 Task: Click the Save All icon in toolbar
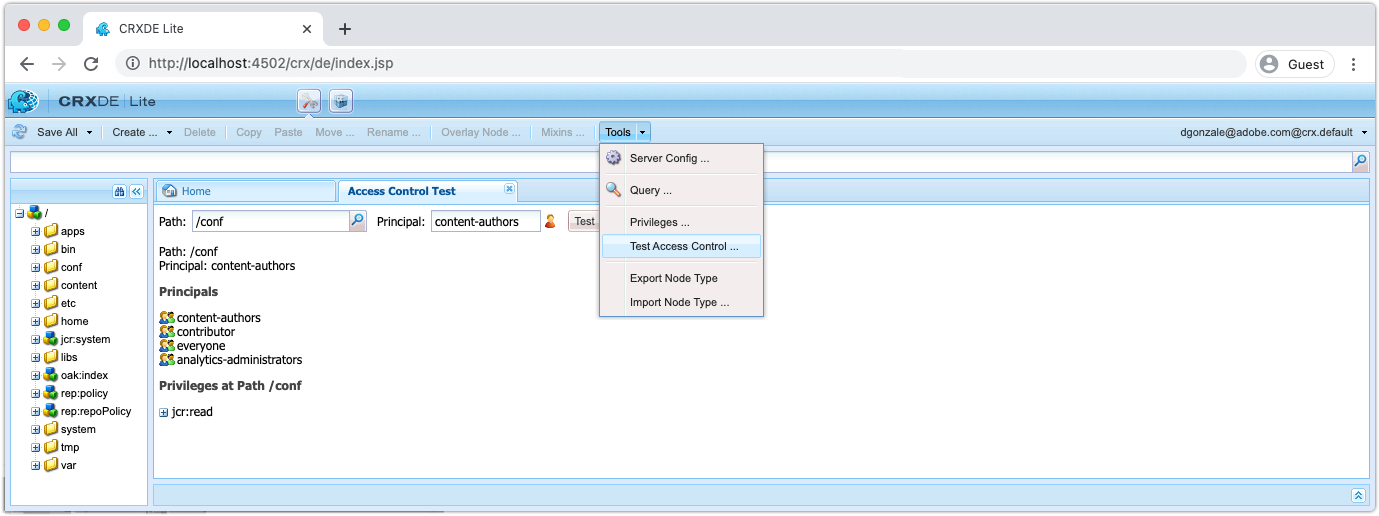click(20, 132)
